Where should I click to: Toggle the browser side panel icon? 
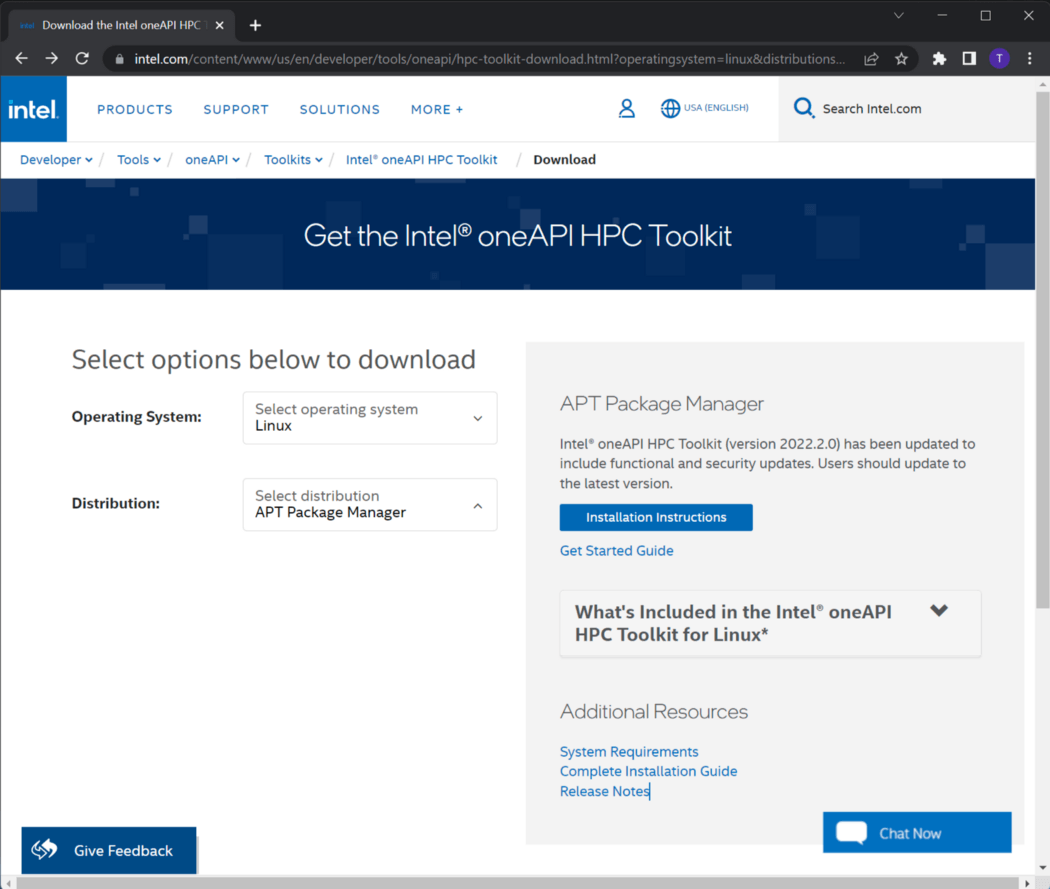969,59
